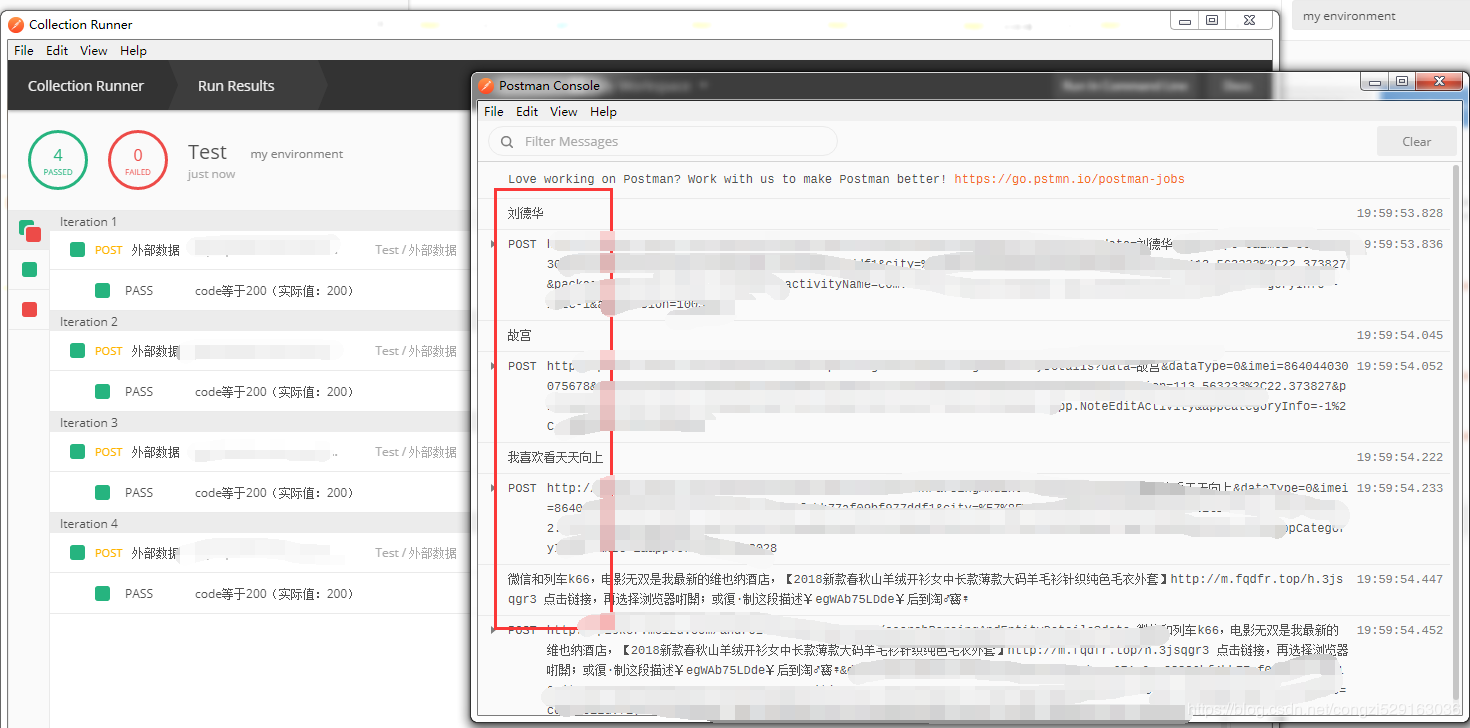Open the go.pstmn.io/postman-jobs link
Viewport: 1470px width, 728px height.
1069,180
